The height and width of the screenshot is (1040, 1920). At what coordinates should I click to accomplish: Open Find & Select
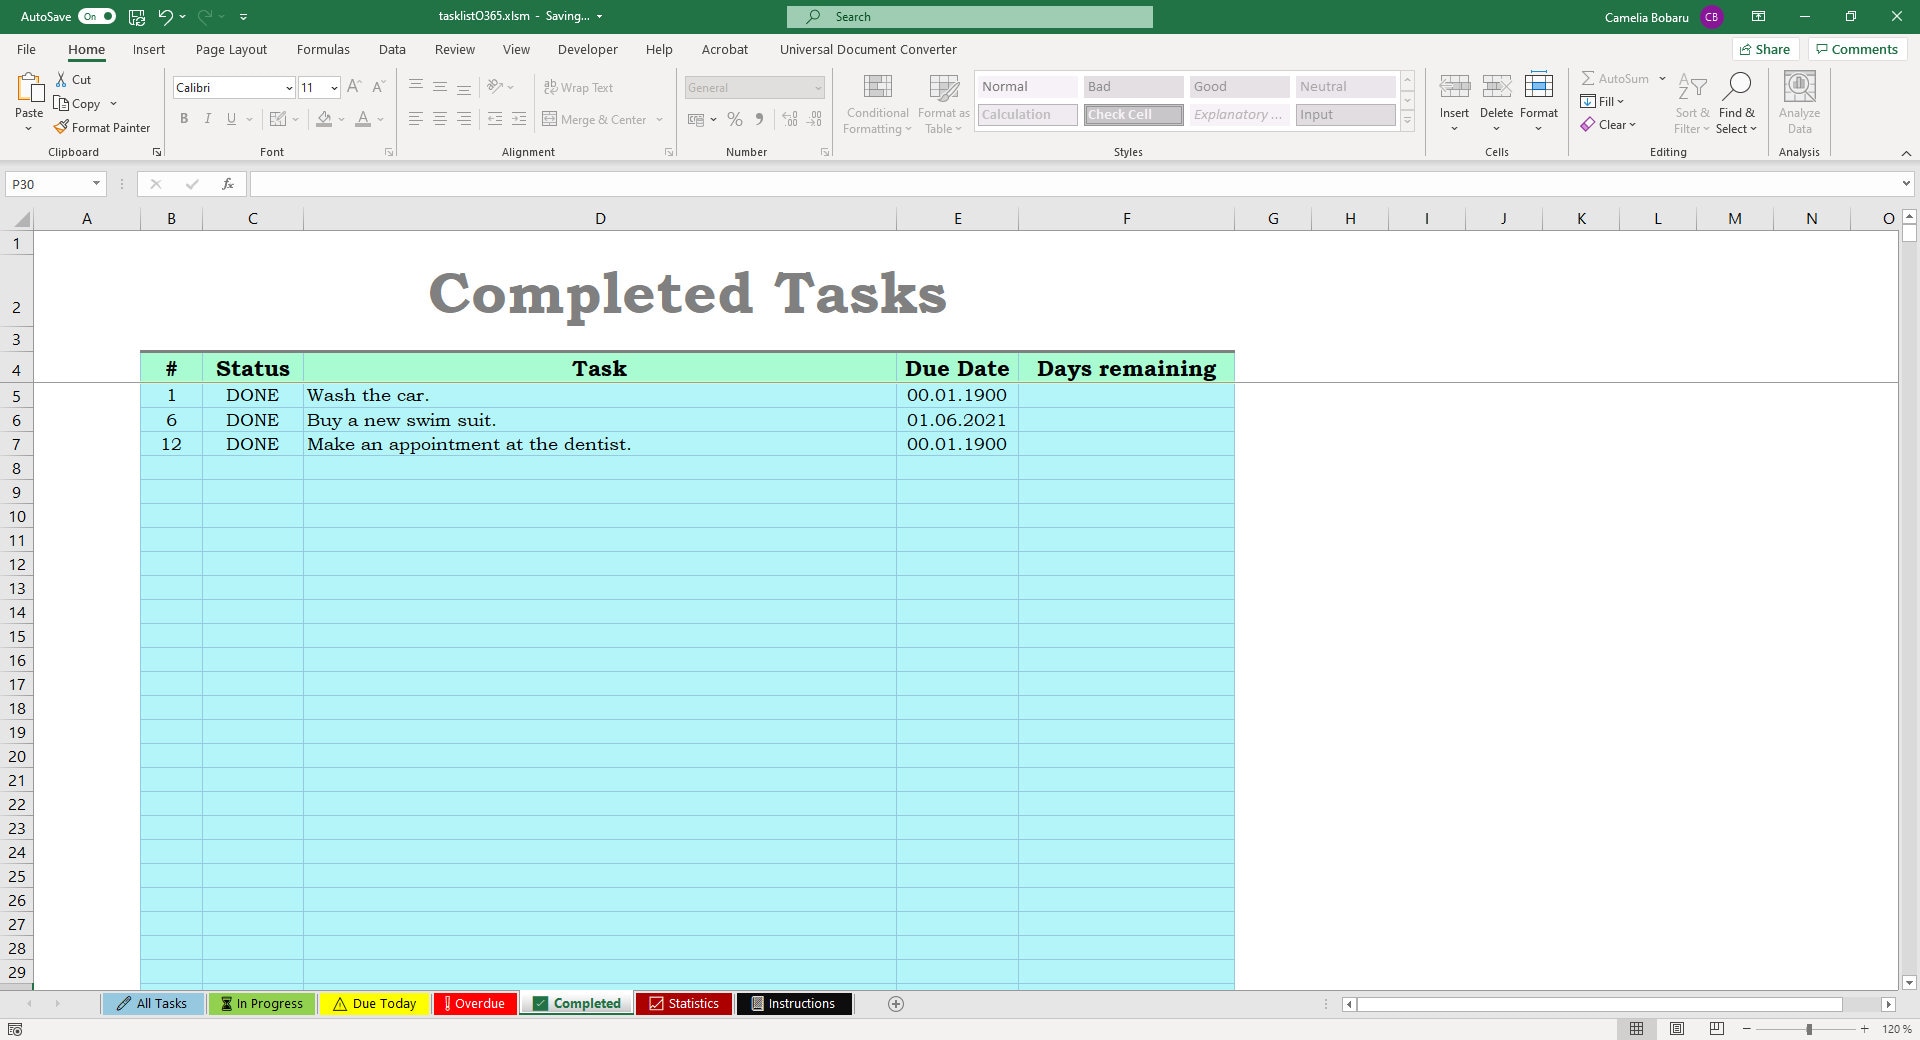[1736, 103]
